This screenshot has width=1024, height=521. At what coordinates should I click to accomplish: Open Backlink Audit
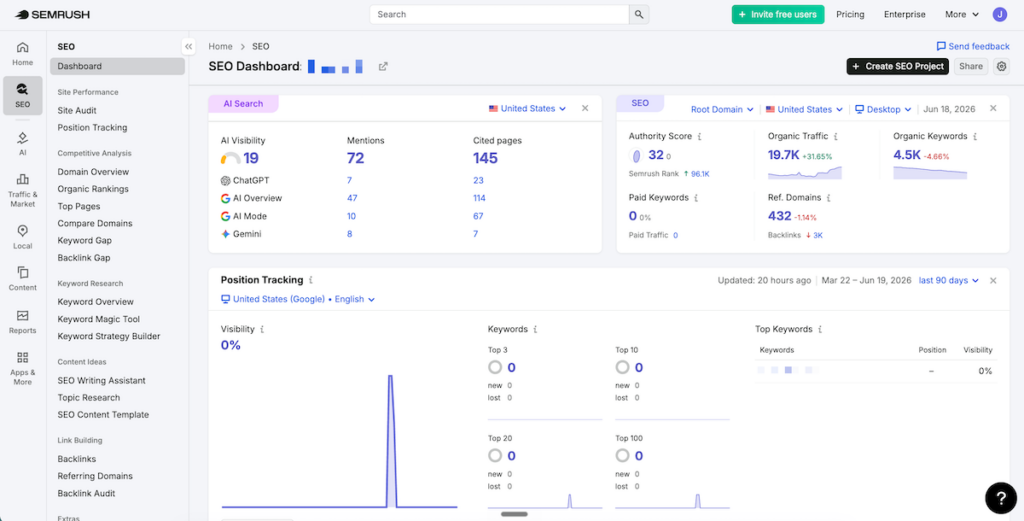click(86, 494)
